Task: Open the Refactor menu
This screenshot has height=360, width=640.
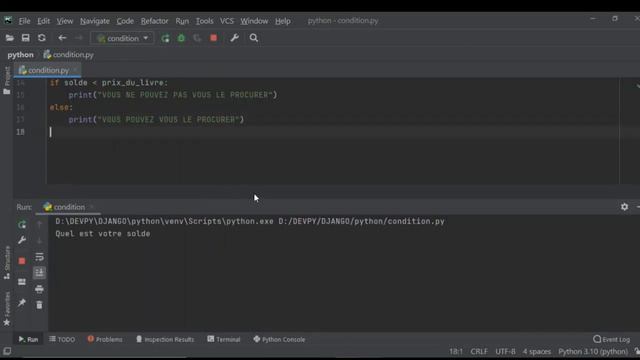Action: coord(154,21)
